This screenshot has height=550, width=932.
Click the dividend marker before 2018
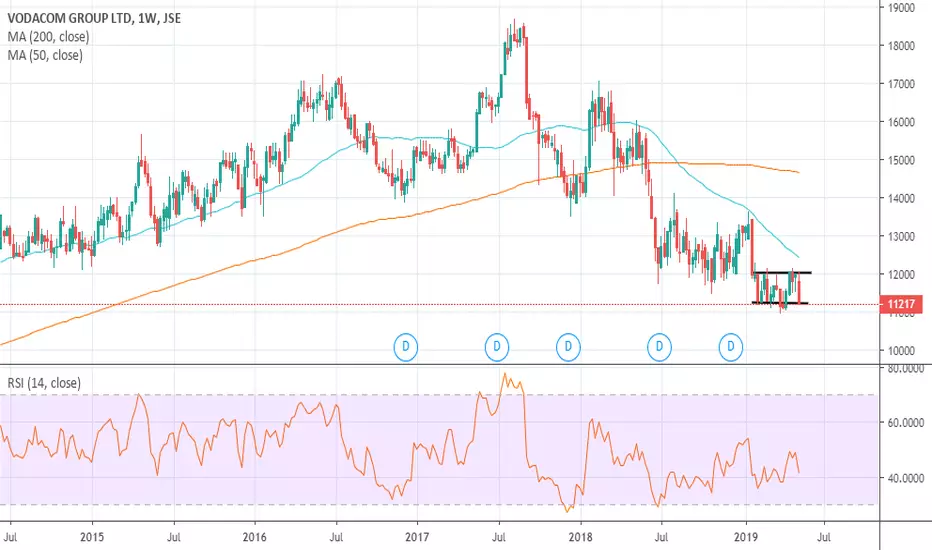(x=568, y=347)
